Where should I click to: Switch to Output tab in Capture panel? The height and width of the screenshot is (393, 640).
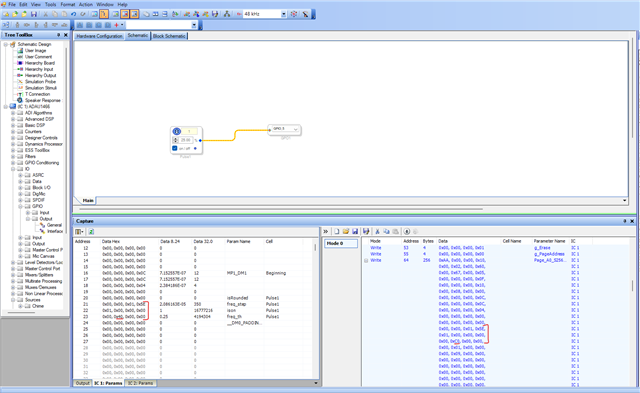click(x=82, y=383)
